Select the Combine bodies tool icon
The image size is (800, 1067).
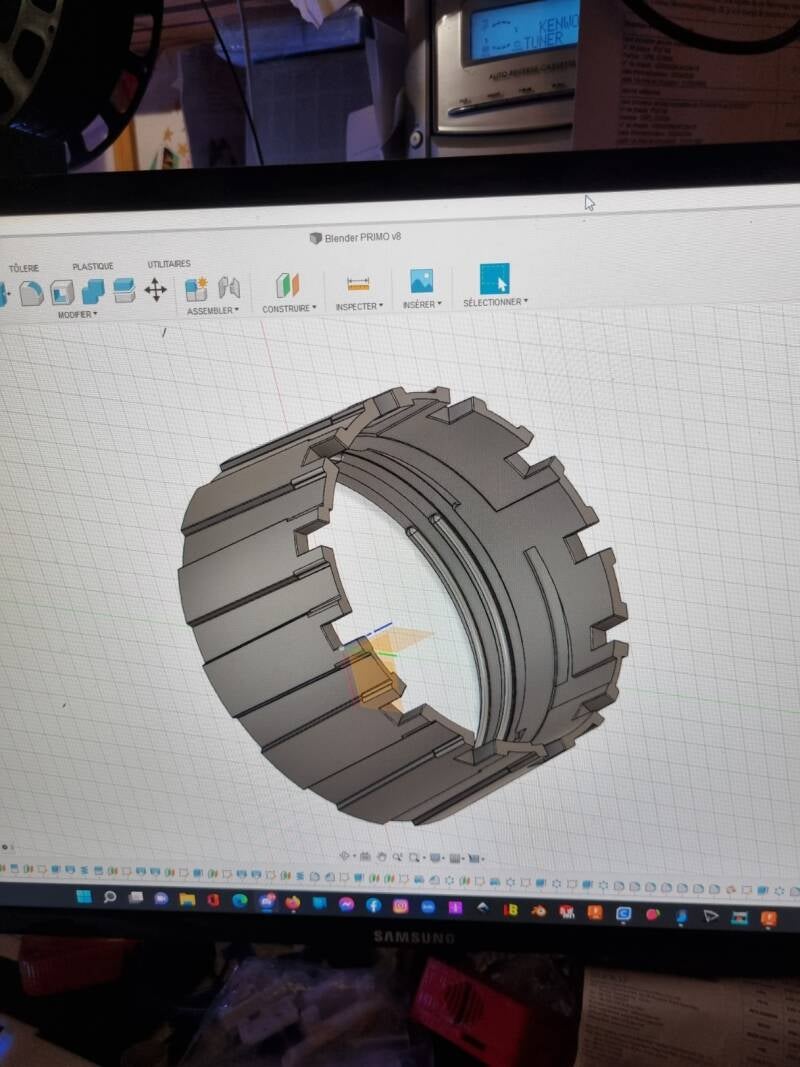(93, 291)
